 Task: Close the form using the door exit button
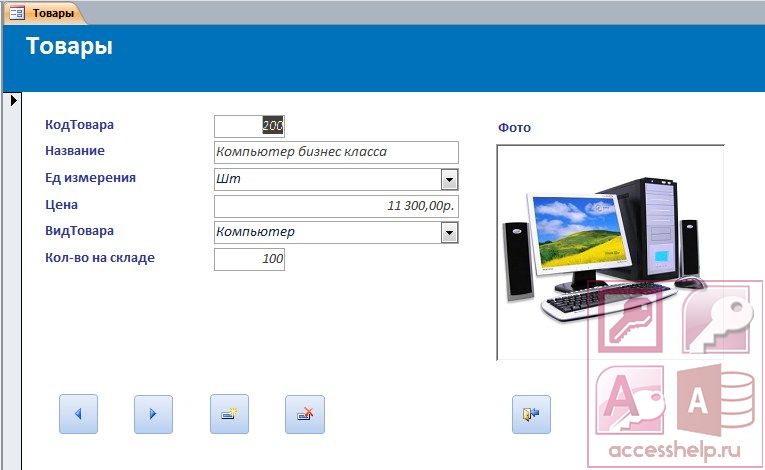[x=531, y=414]
